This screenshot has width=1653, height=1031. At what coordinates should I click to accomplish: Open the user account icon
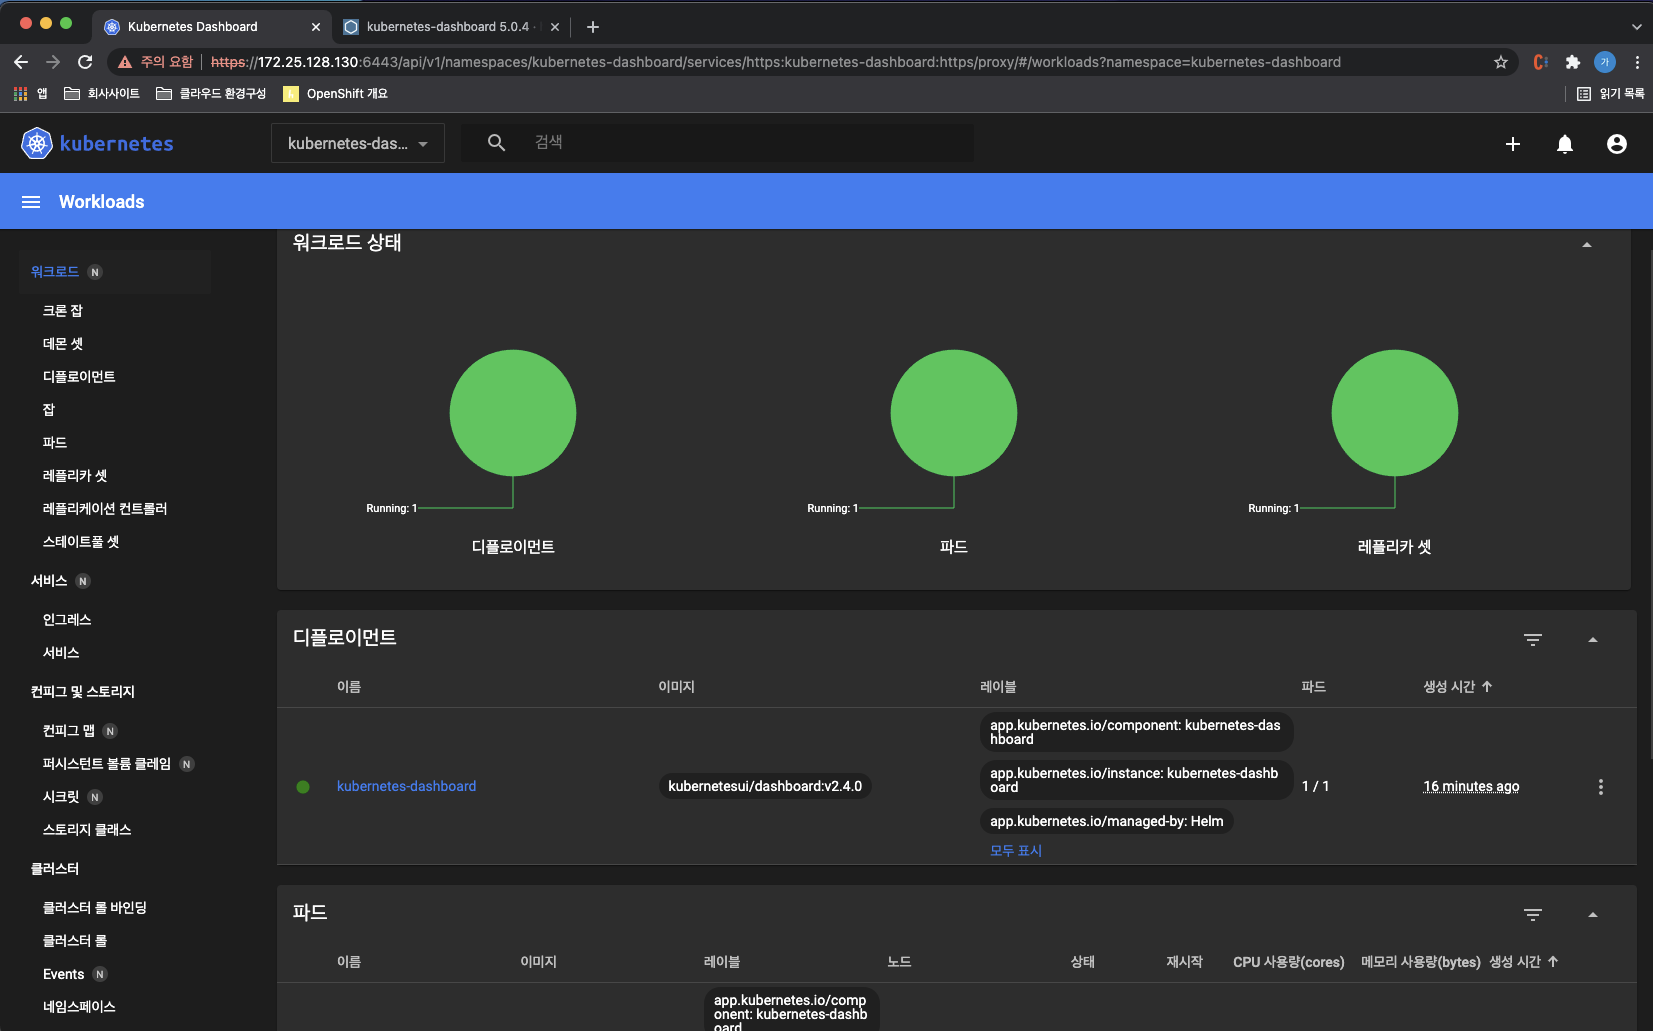1617,144
